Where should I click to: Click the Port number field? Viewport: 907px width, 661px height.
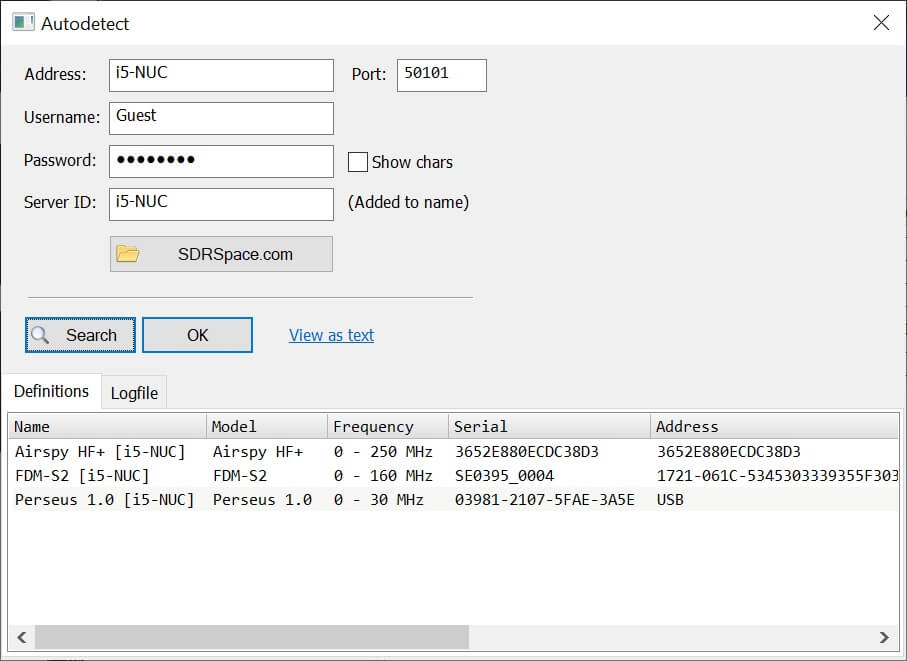(441, 75)
